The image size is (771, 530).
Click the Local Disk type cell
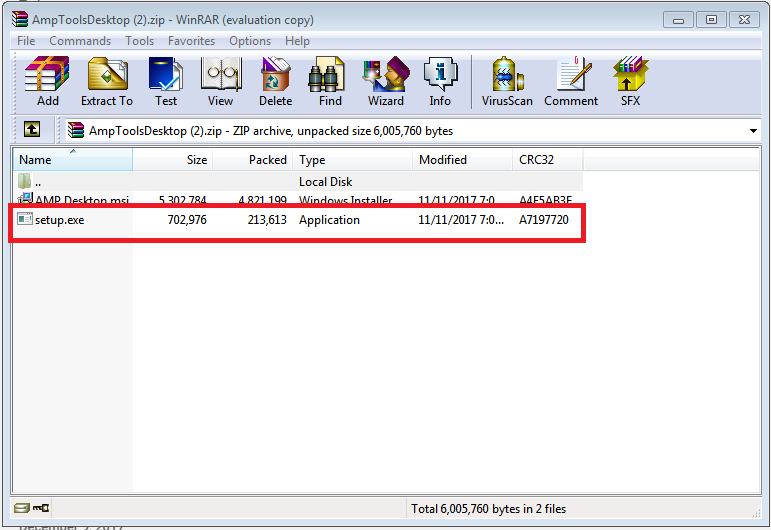[x=326, y=182]
